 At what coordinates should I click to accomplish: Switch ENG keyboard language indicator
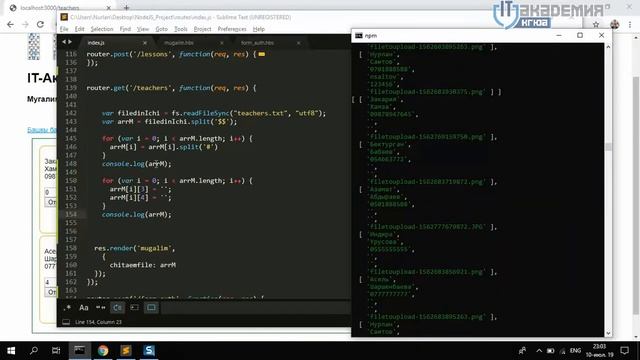point(575,351)
